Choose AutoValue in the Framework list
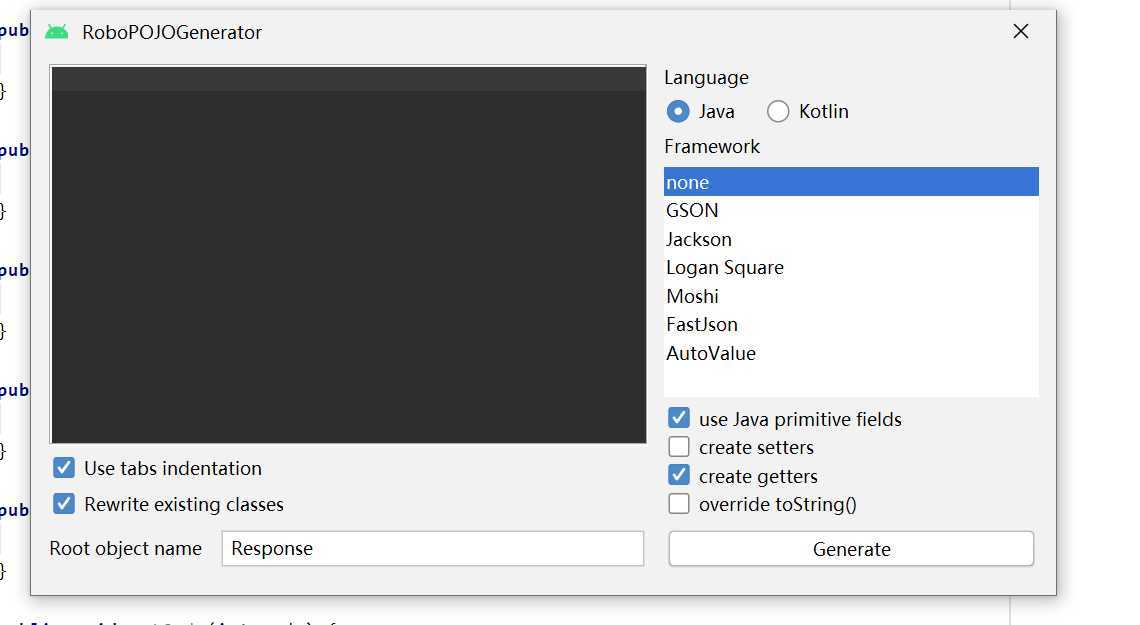The image size is (1140, 625). [851, 353]
